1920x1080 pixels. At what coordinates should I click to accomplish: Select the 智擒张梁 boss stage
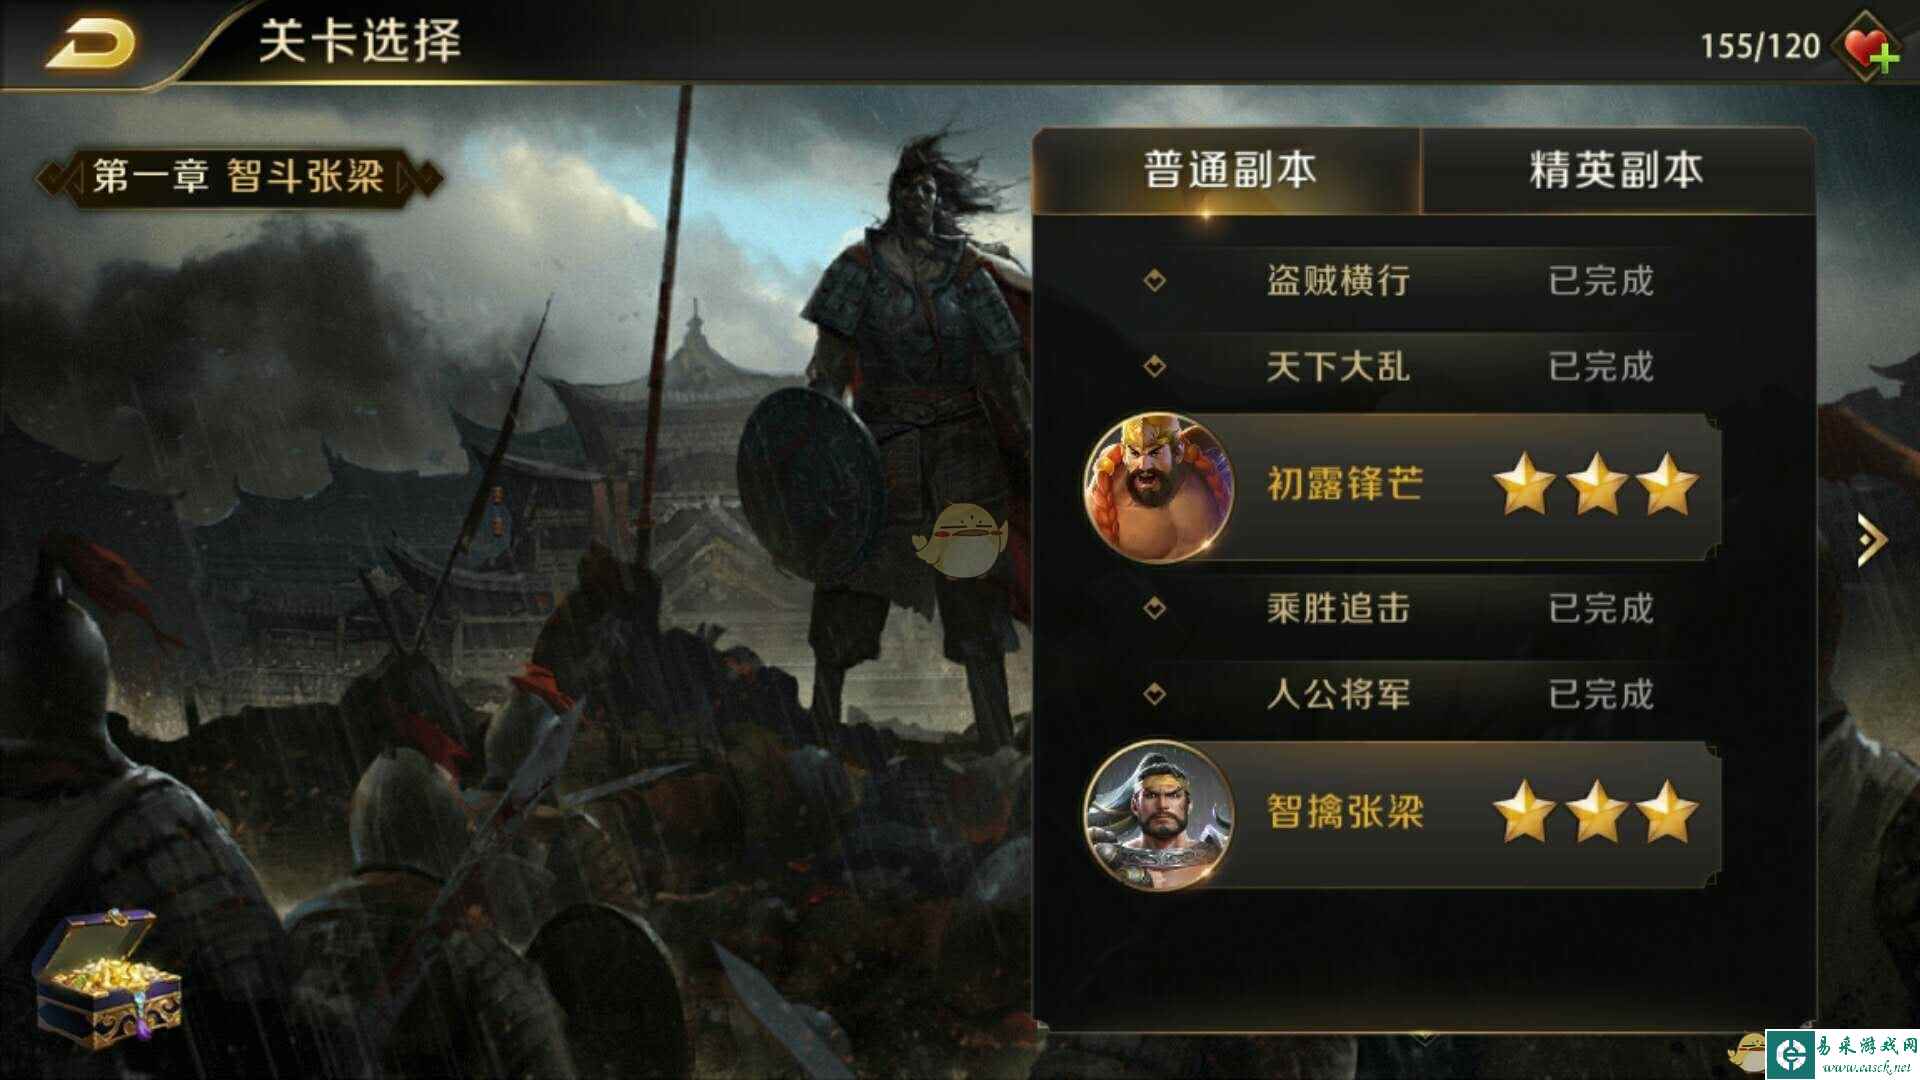(x=1400, y=815)
